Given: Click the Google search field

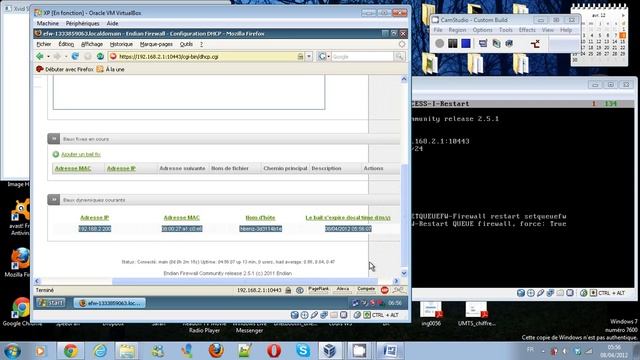Looking at the screenshot, I should click(x=362, y=57).
